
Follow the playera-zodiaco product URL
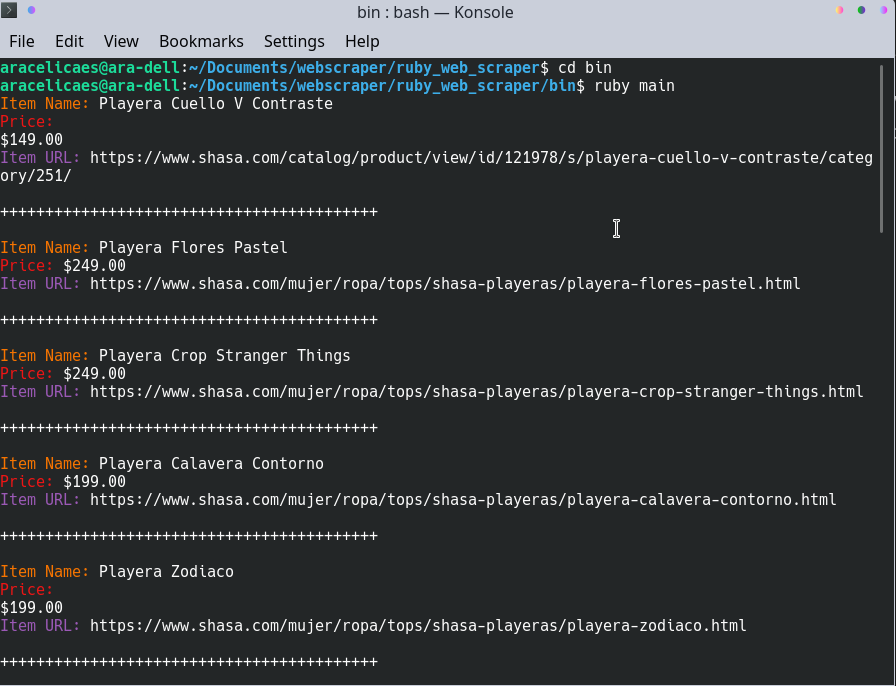click(x=416, y=625)
